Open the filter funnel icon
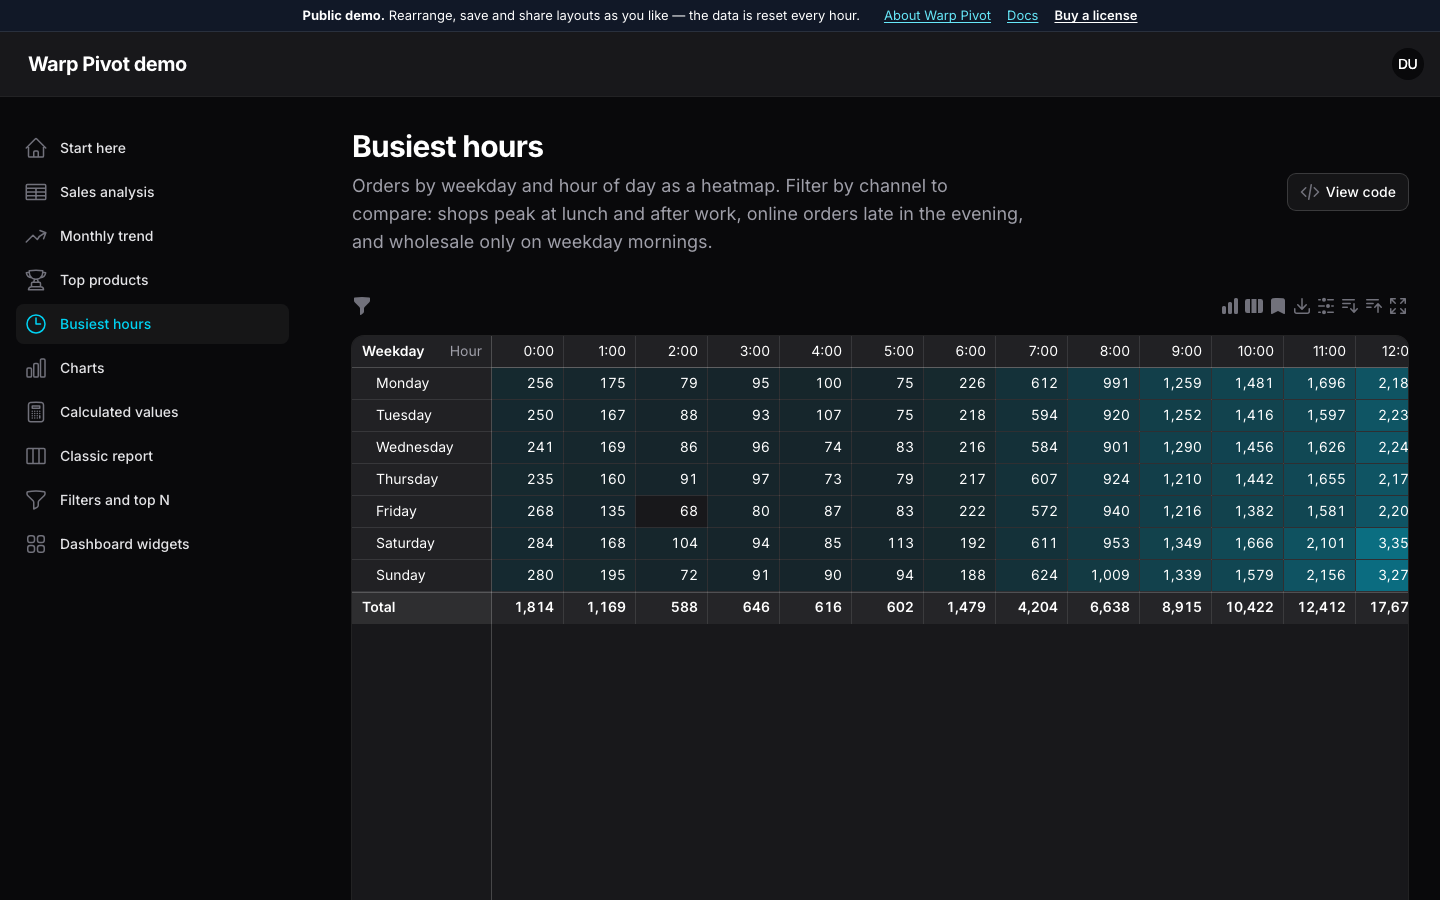The height and width of the screenshot is (900, 1440). coord(362,306)
